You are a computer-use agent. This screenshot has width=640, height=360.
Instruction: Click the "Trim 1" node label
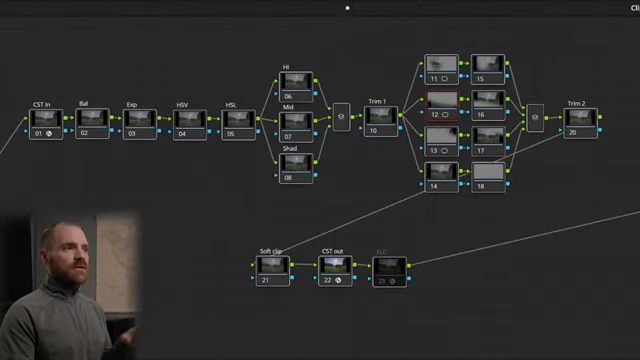click(x=377, y=101)
